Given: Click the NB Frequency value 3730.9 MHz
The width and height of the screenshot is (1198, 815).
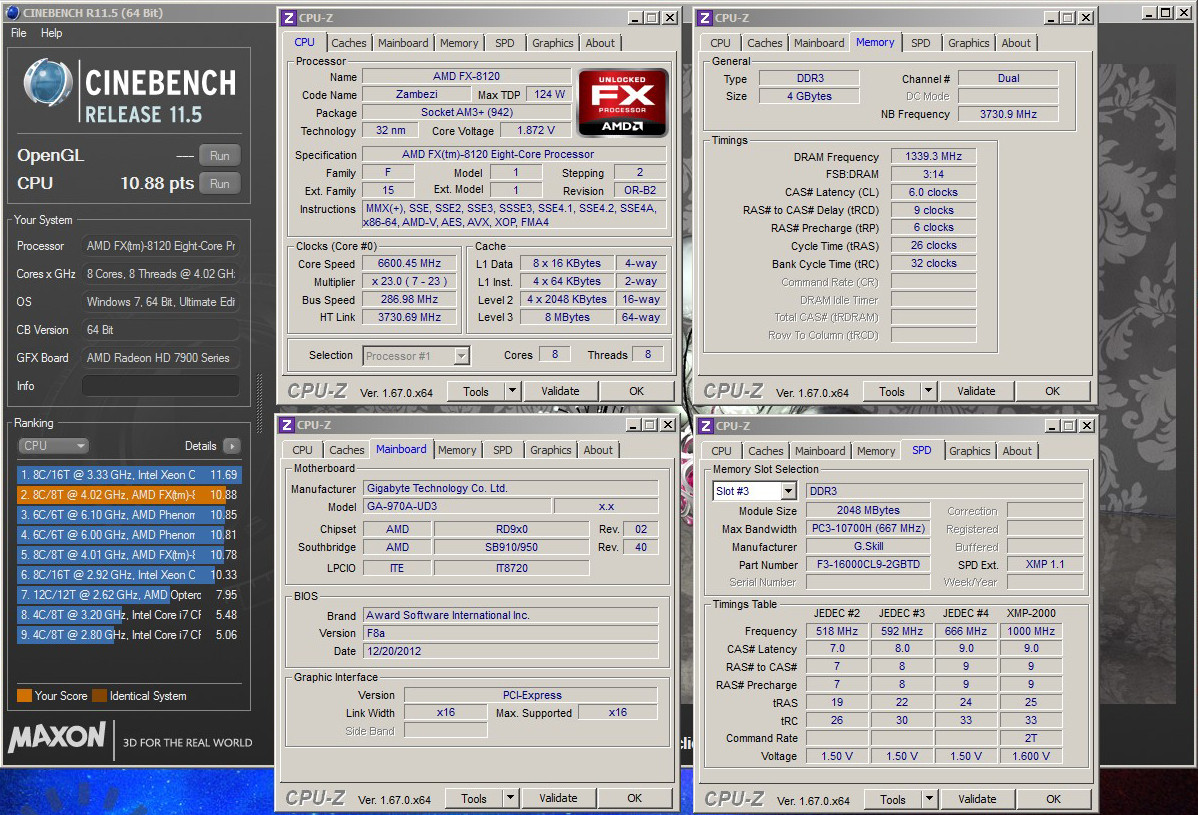Looking at the screenshot, I should [1008, 114].
